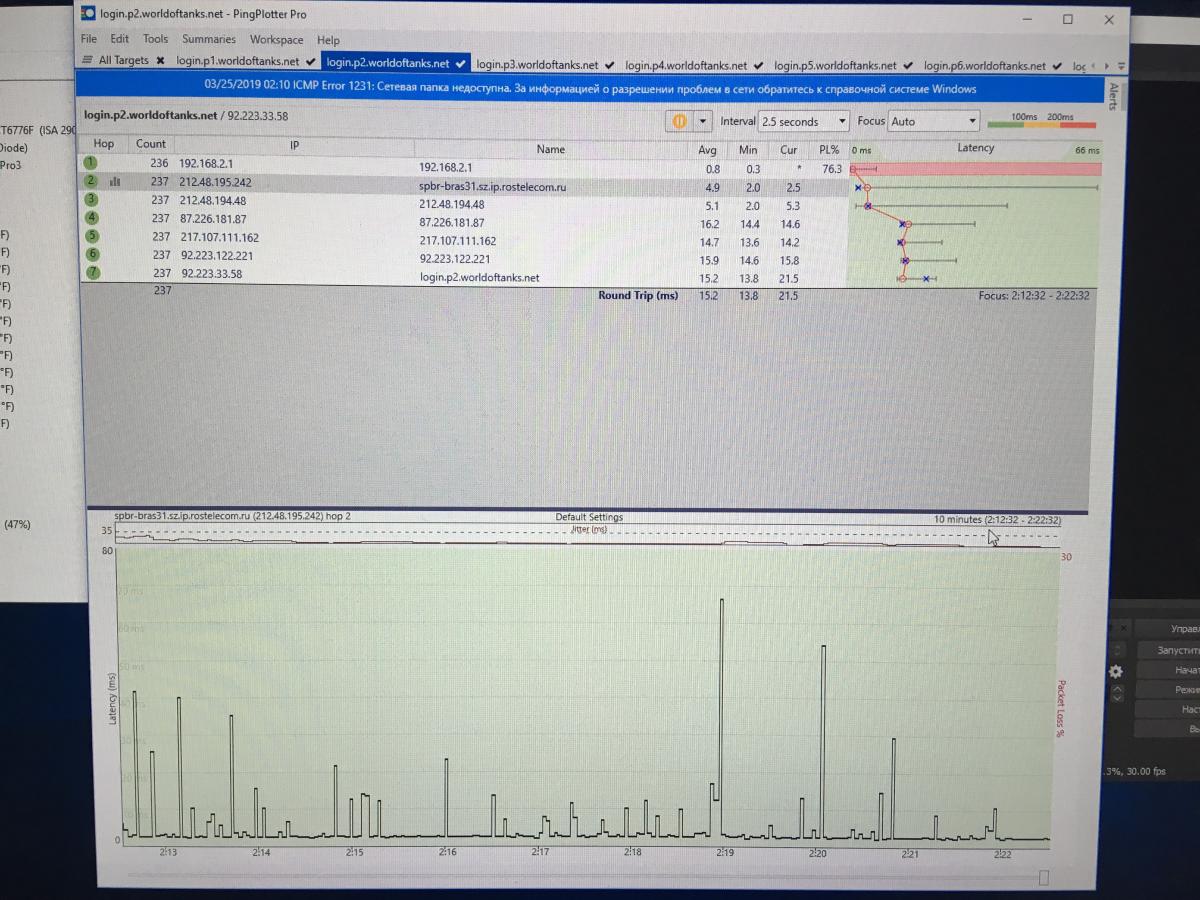Click the Focus: 2:12:32 - 2:22:32 label
Screen dimensions: 1200x900
[x=1034, y=296]
